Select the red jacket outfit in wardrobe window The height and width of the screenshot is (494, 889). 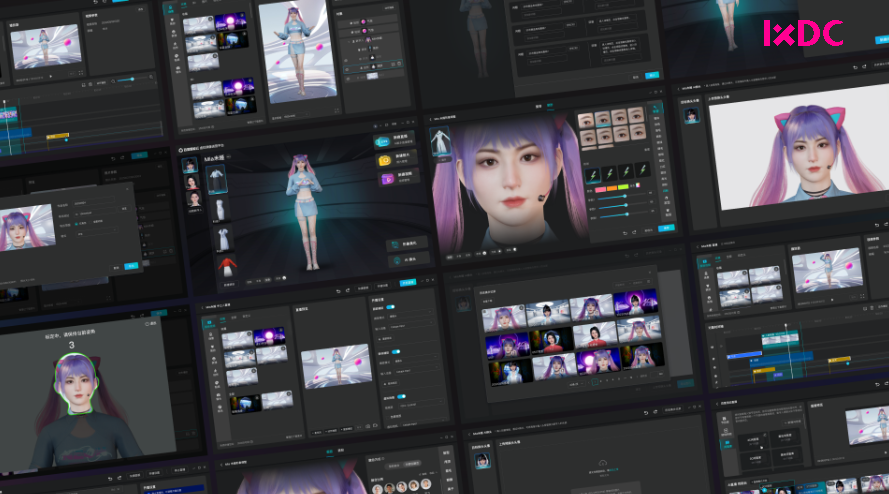pyautogui.click(x=227, y=265)
